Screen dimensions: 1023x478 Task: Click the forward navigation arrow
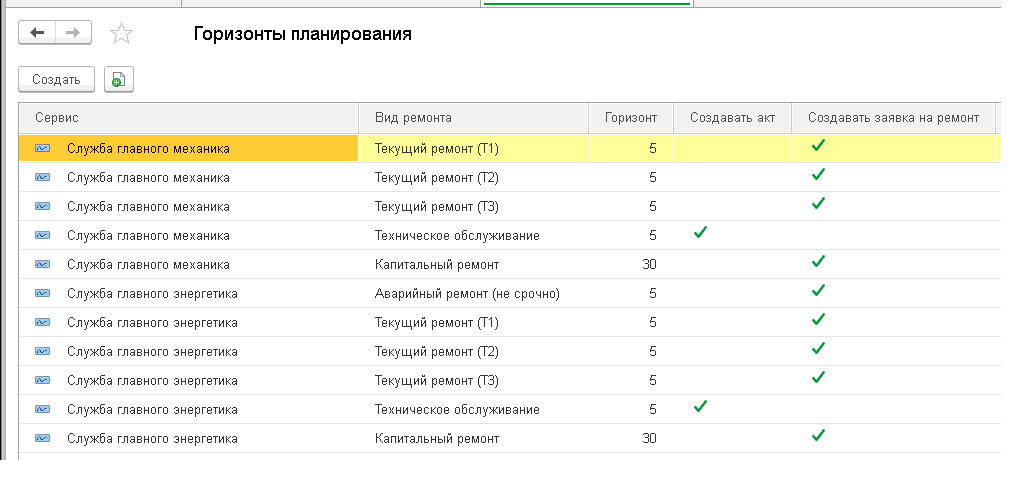[x=73, y=33]
